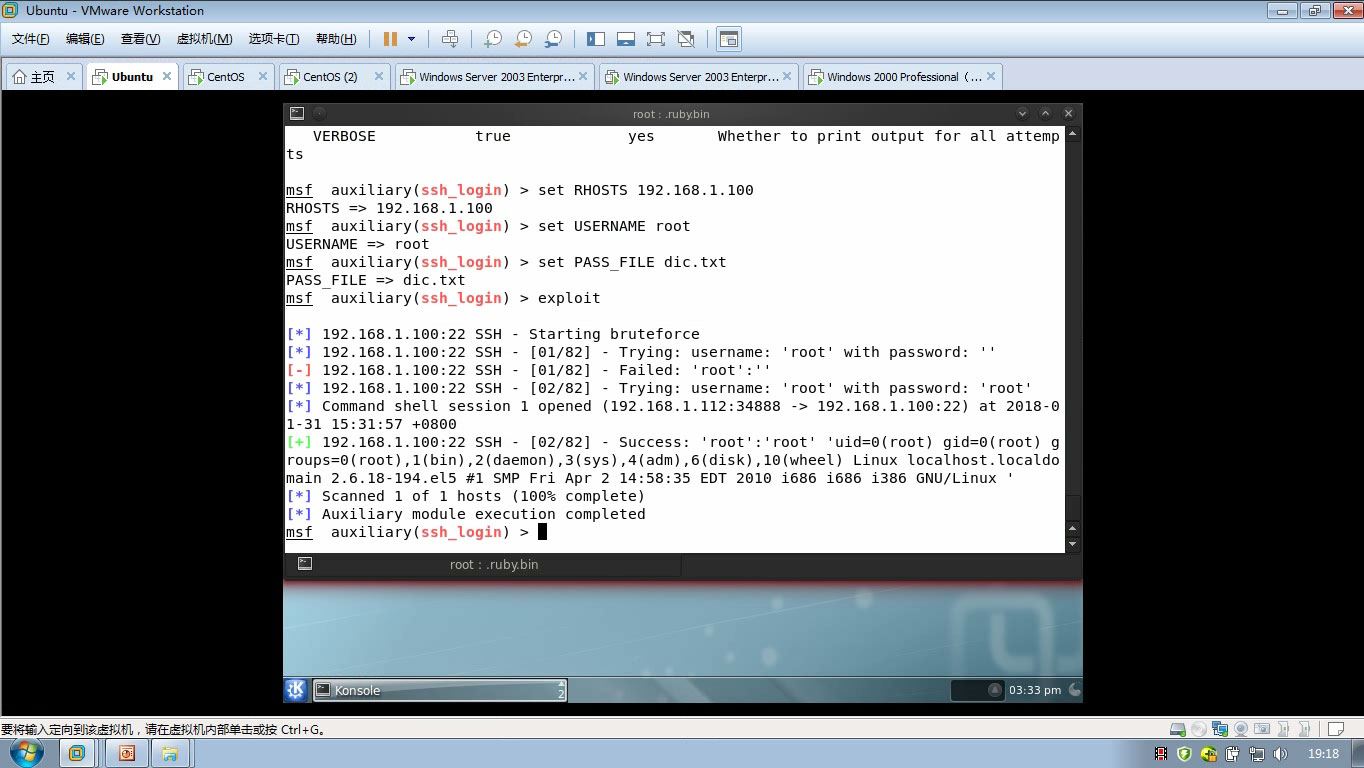Toggle the thumbnail bar view icon
Image resolution: width=1364 pixels, height=768 pixels.
[626, 39]
